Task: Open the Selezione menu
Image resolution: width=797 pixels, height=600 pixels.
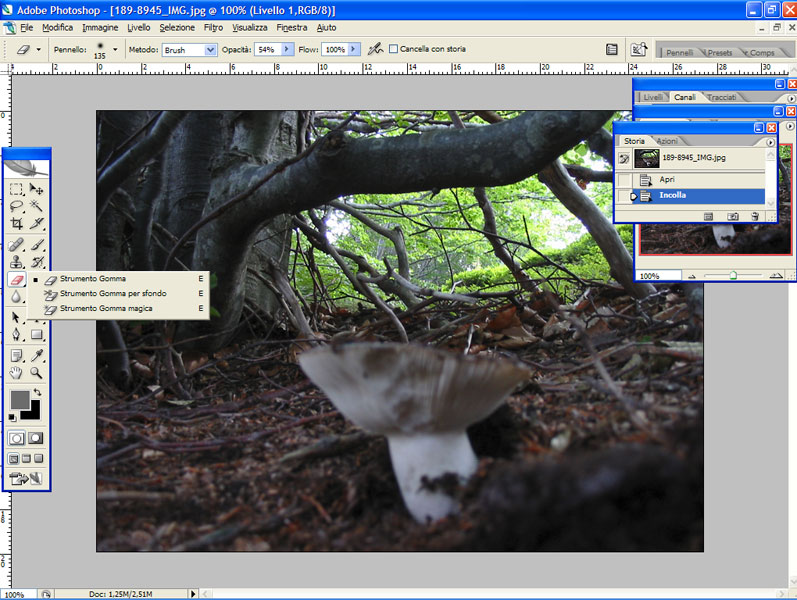Action: [177, 27]
